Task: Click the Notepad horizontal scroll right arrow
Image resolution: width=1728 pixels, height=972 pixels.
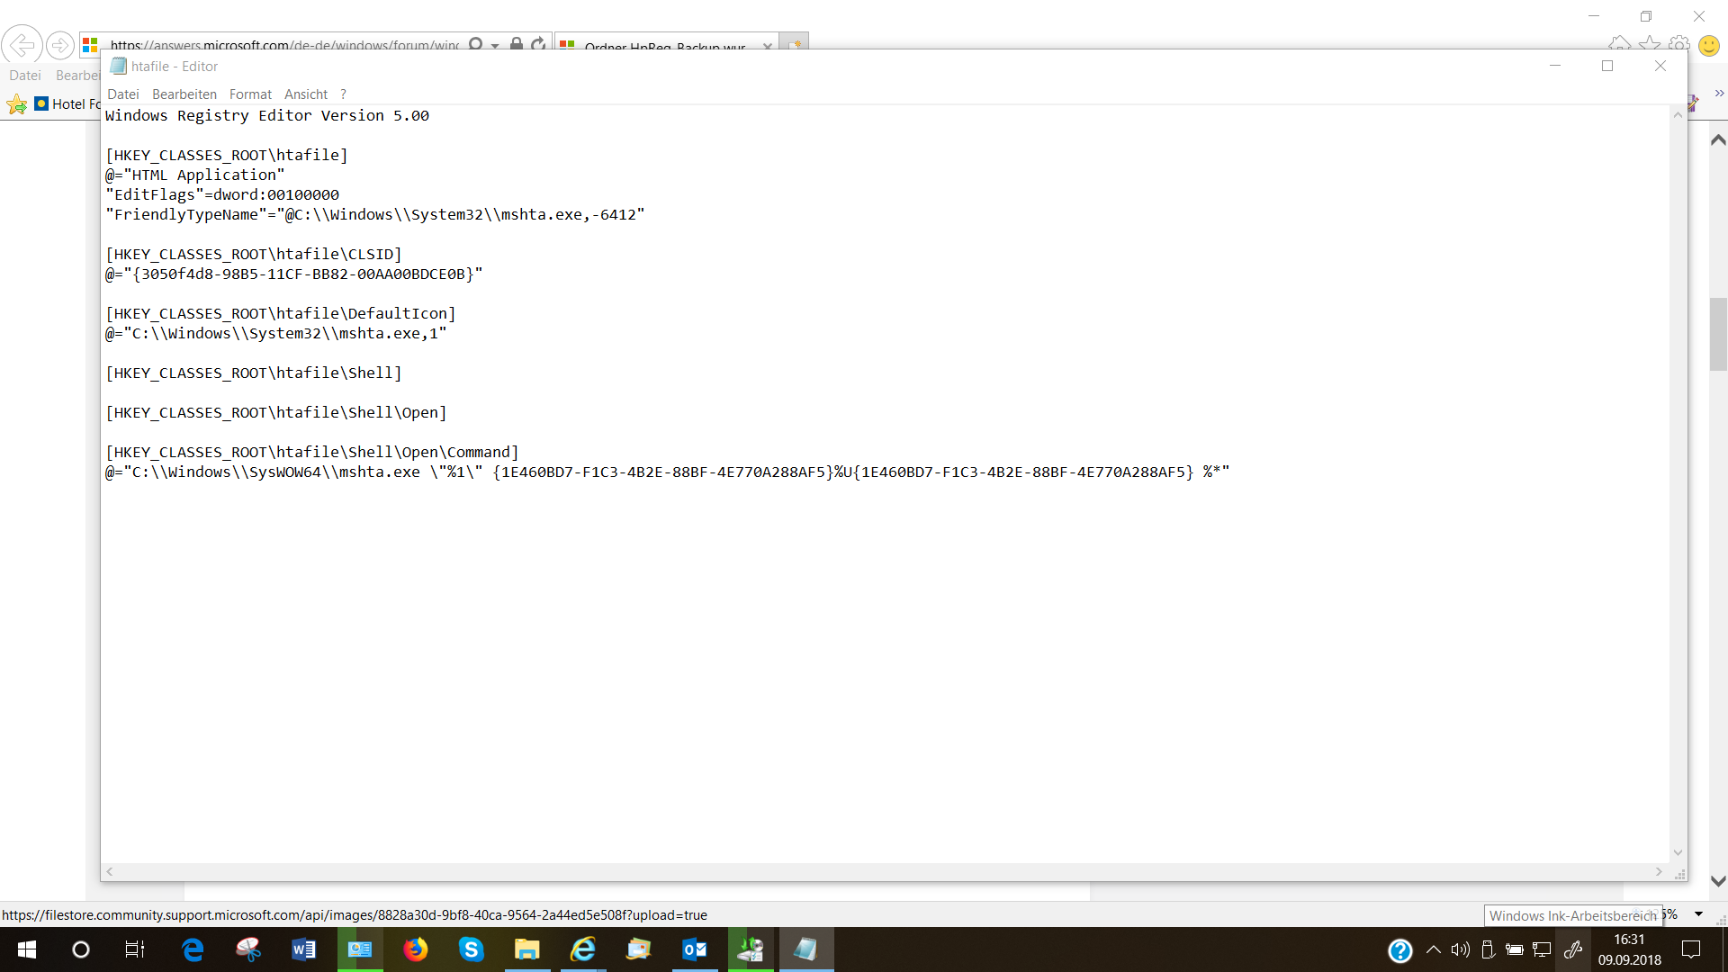Action: tap(1659, 872)
